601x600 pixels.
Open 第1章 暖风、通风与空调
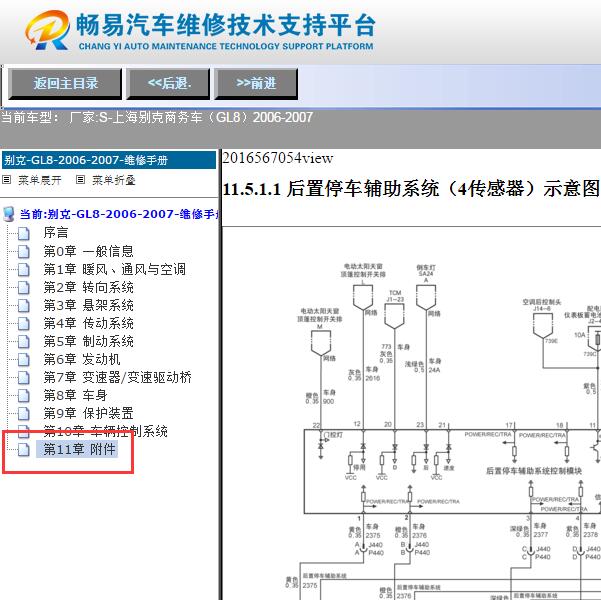115,269
